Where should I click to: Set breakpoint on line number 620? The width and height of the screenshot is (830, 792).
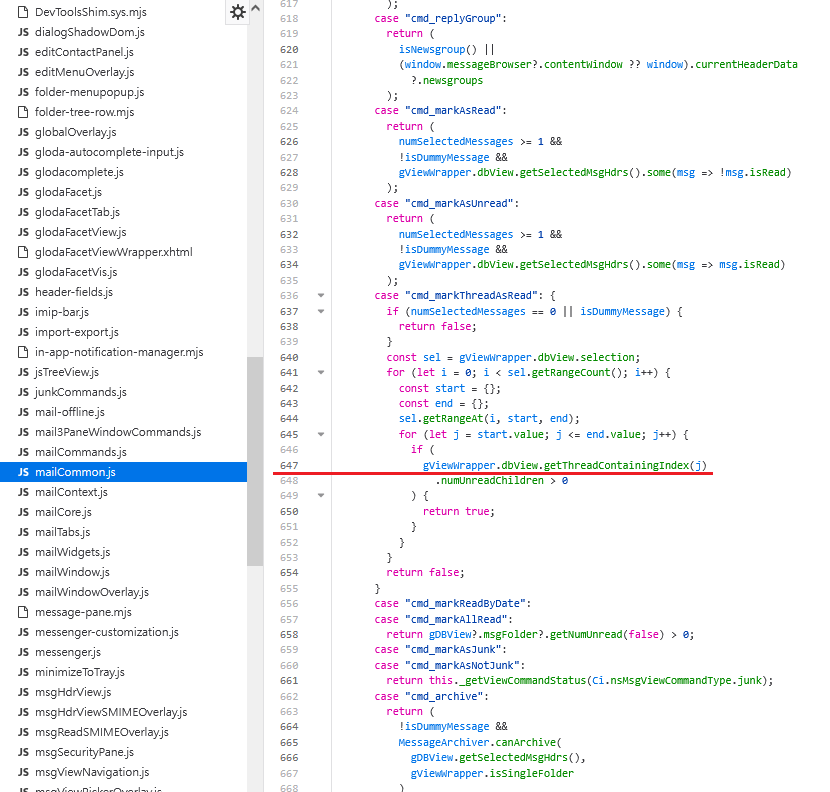(289, 49)
